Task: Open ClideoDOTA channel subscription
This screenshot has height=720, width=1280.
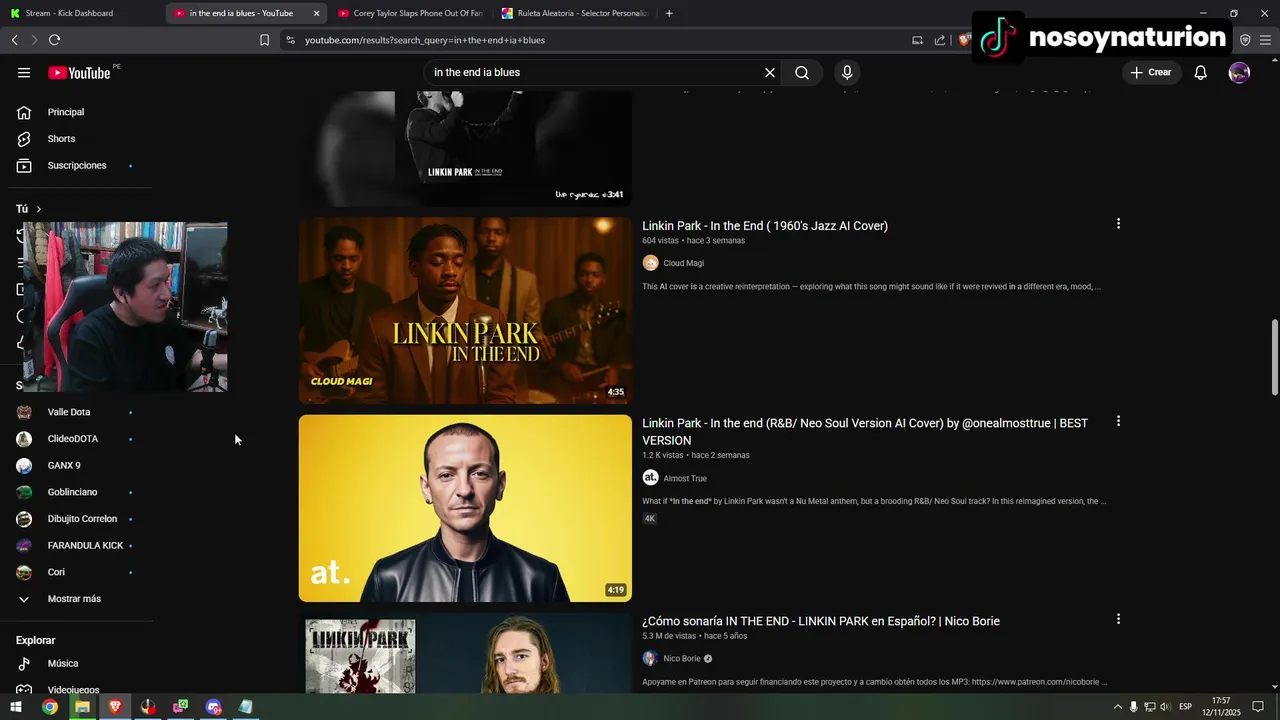Action: point(75,439)
